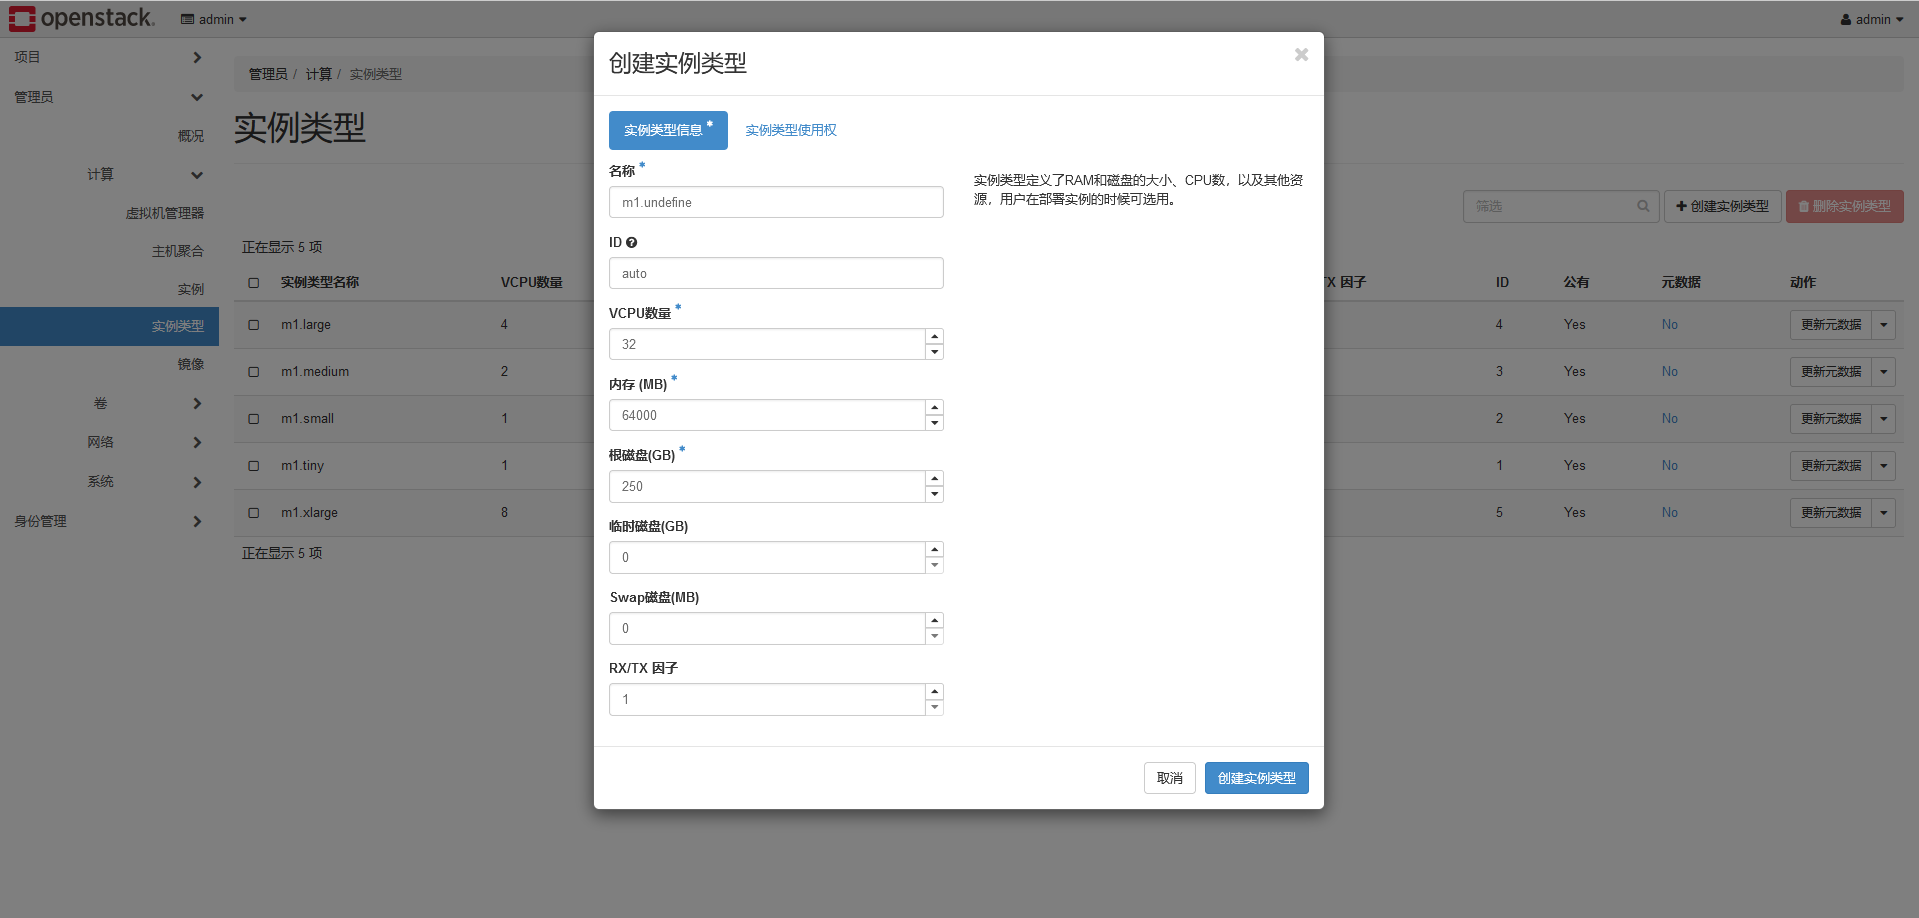Decrease Swap disk value with down arrow
This screenshot has width=1919, height=918.
click(x=934, y=636)
